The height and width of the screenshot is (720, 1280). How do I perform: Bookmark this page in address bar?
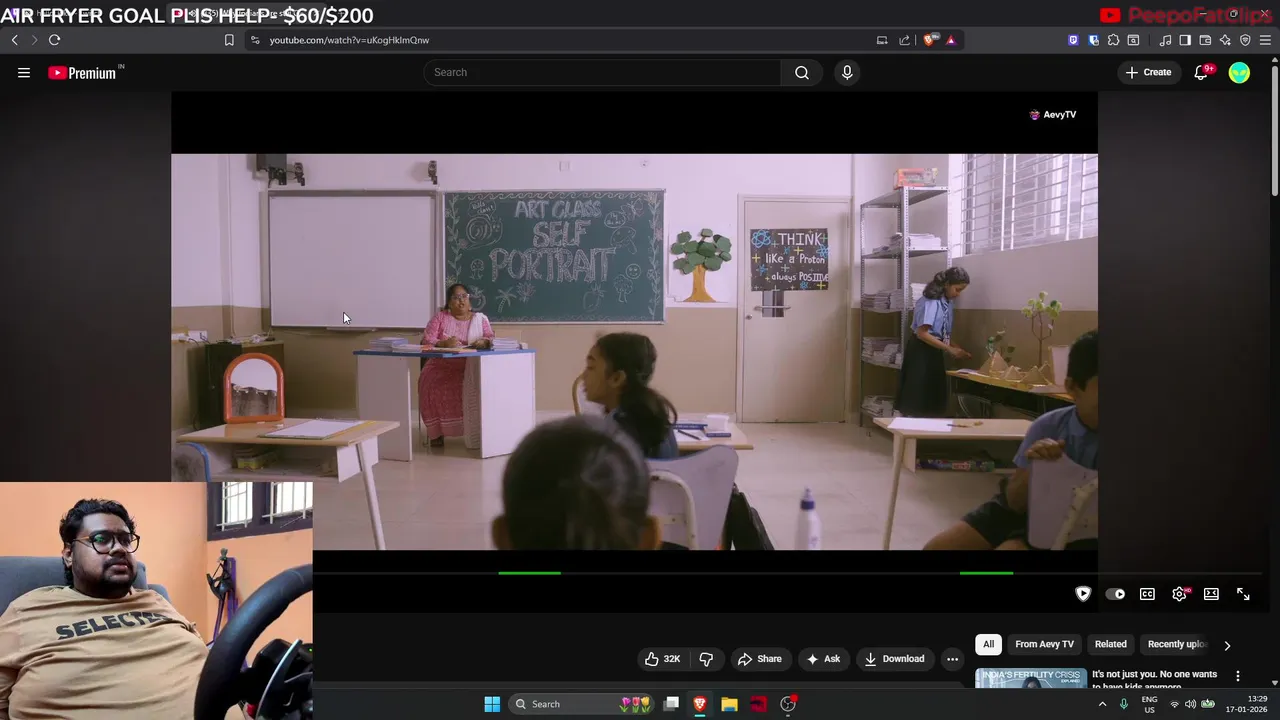[x=229, y=40]
